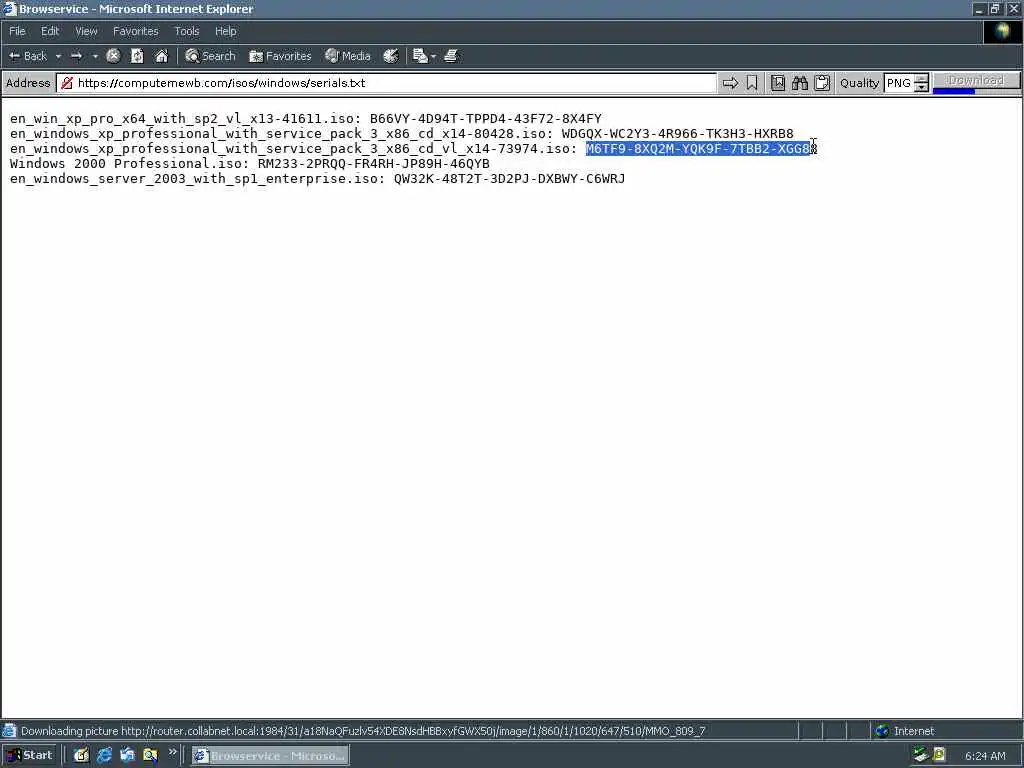Open the Search pane
The height and width of the screenshot is (768, 1024).
pos(210,56)
